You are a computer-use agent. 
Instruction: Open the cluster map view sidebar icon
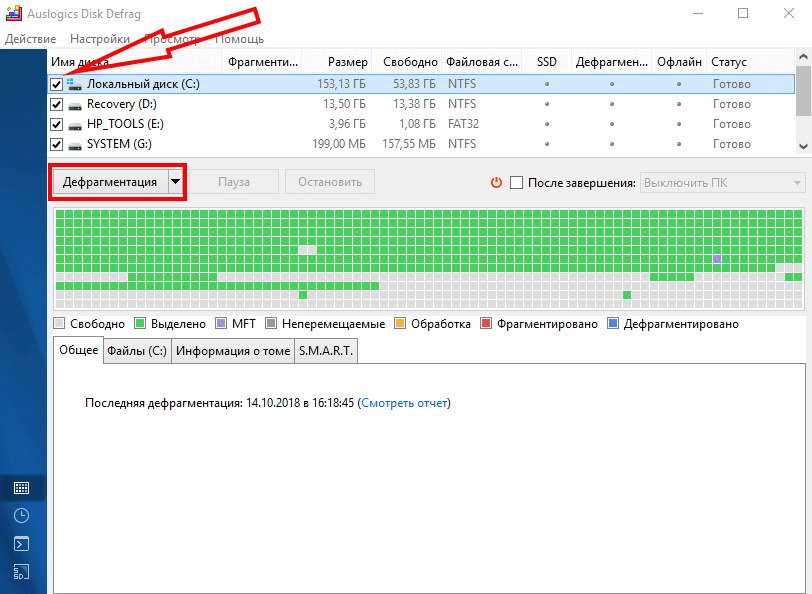21,488
